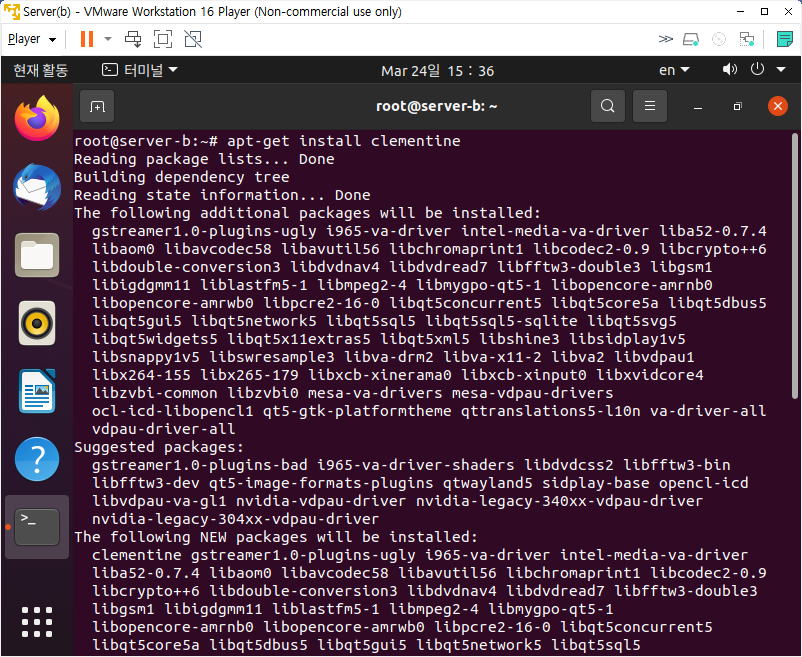Click the Send Ctrl+Alt+Del icon in the VMware toolbar
The image size is (802, 657).
coord(133,39)
